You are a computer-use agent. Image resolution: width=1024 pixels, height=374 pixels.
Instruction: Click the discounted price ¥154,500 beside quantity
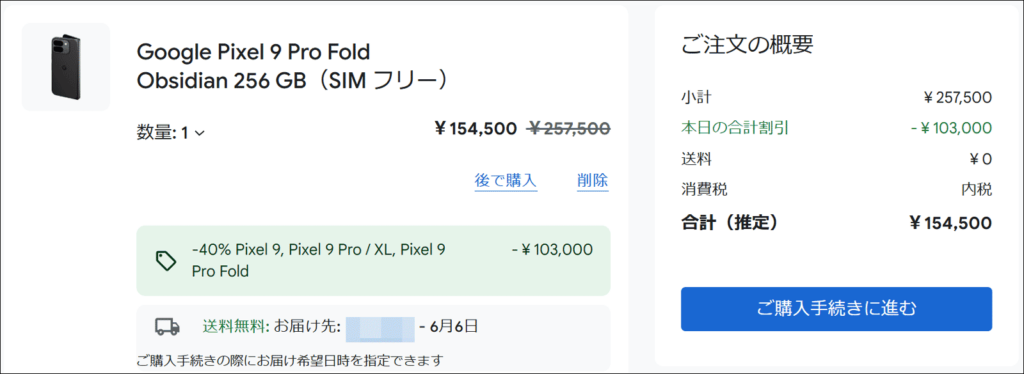(475, 129)
